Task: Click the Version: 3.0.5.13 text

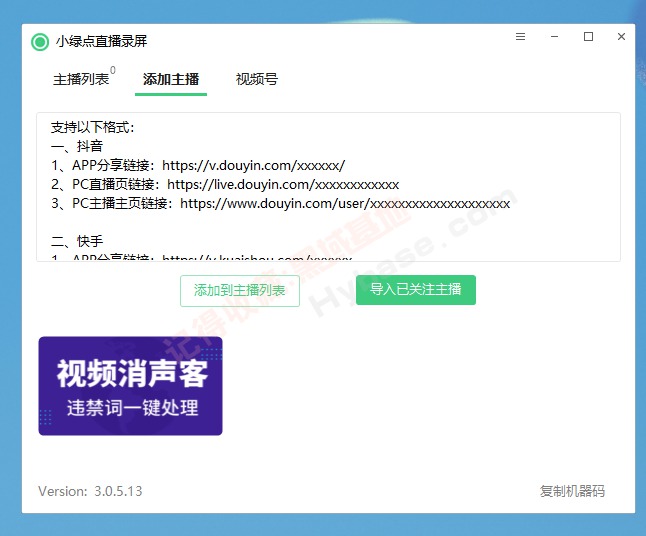Action: 90,491
